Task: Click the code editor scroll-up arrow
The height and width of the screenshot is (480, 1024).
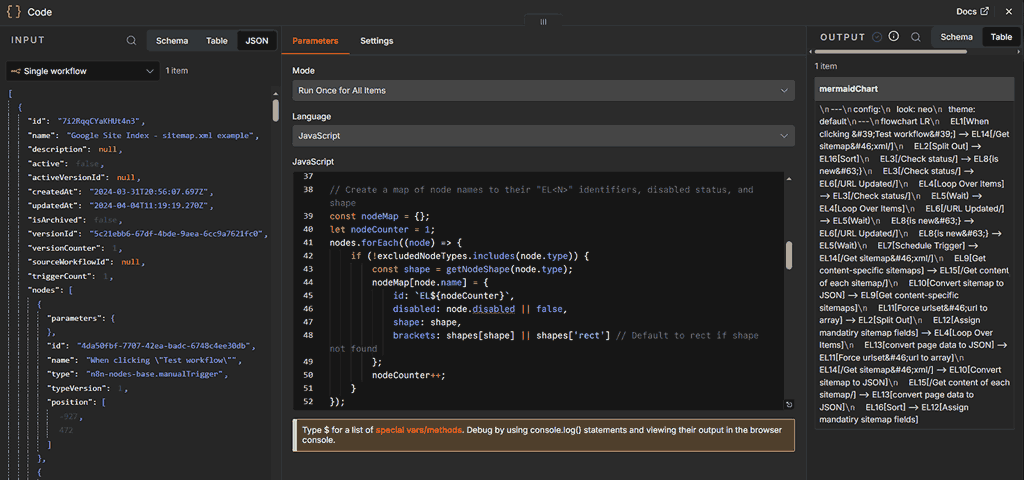Action: pyautogui.click(x=789, y=178)
